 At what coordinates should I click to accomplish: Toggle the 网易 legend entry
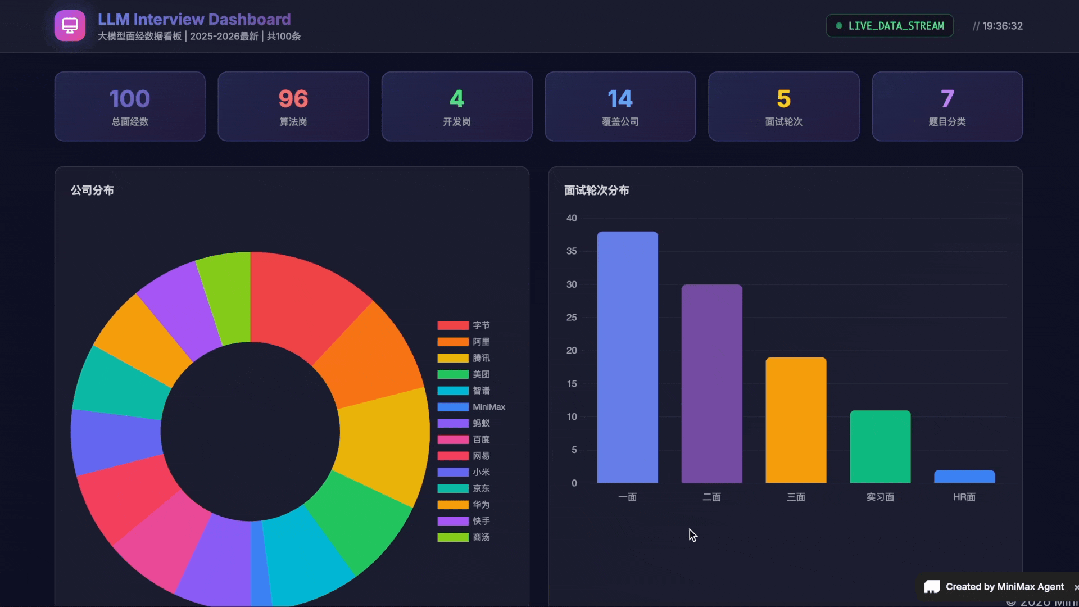(464, 456)
